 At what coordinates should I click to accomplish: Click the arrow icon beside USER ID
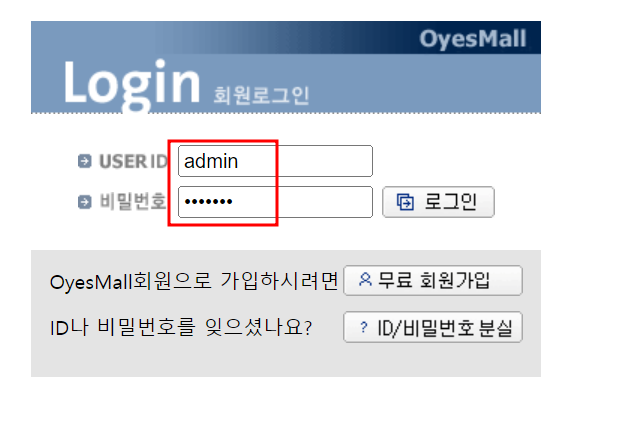pyautogui.click(x=84, y=161)
